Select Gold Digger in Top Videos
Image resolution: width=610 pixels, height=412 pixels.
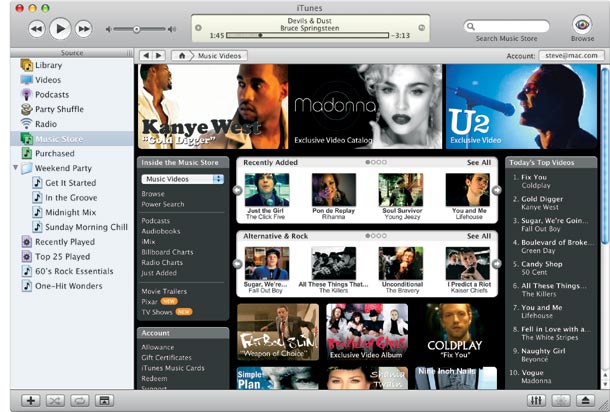[542, 199]
